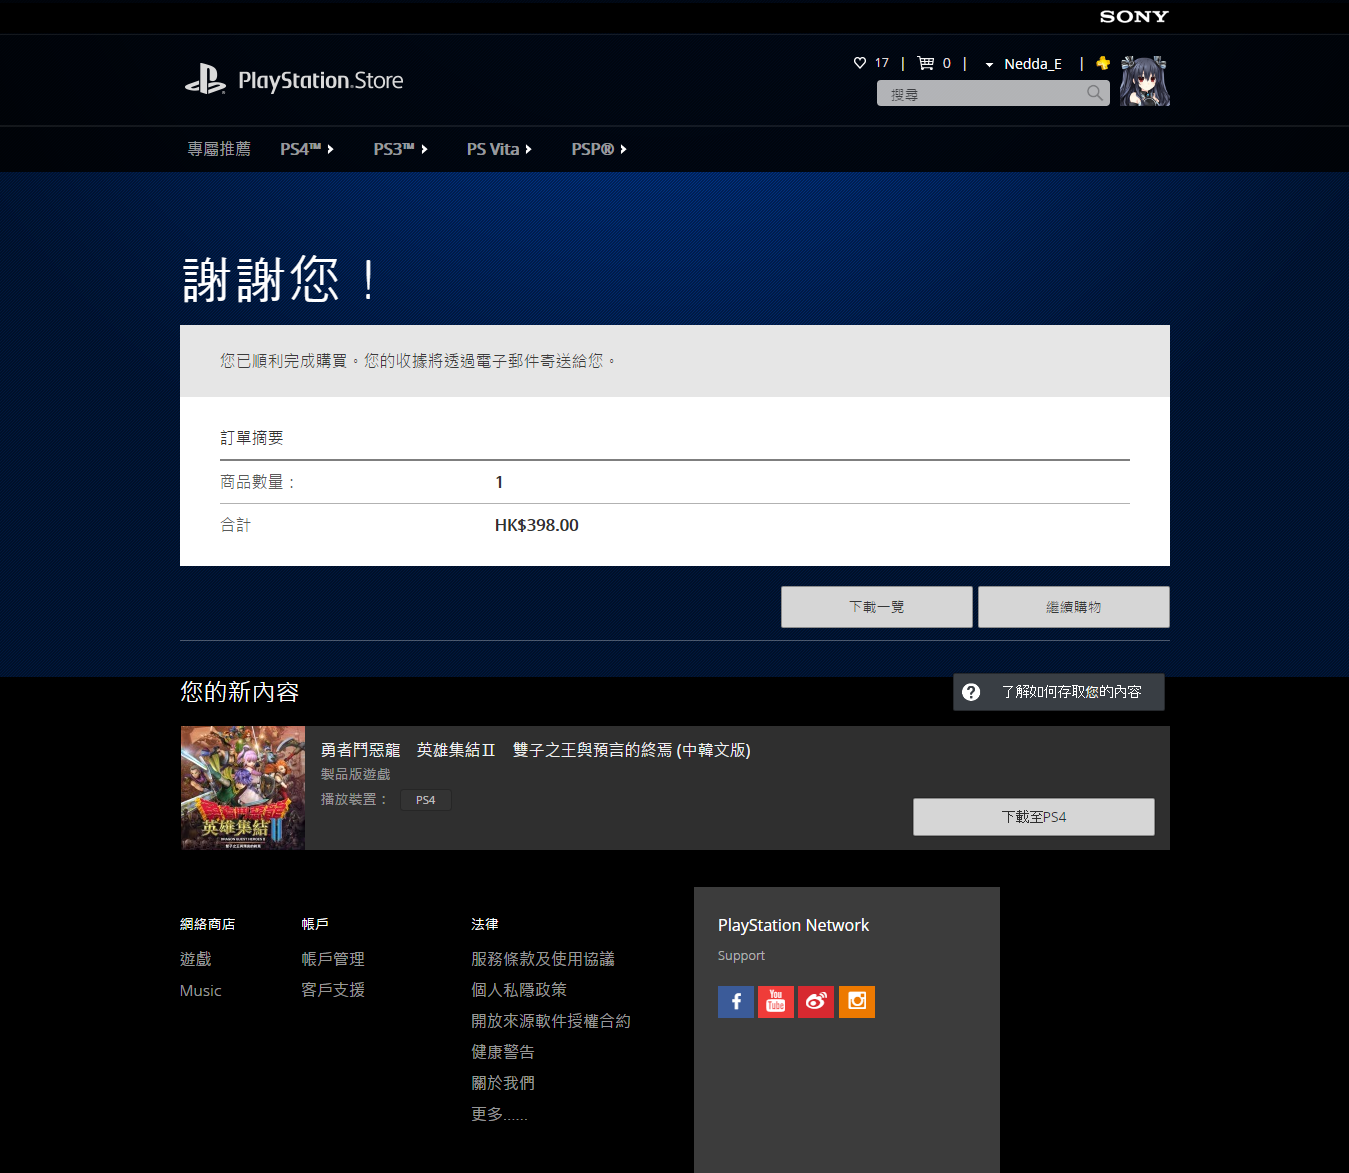Open the 服務條款及使用協議 link
1349x1173 pixels.
click(543, 959)
